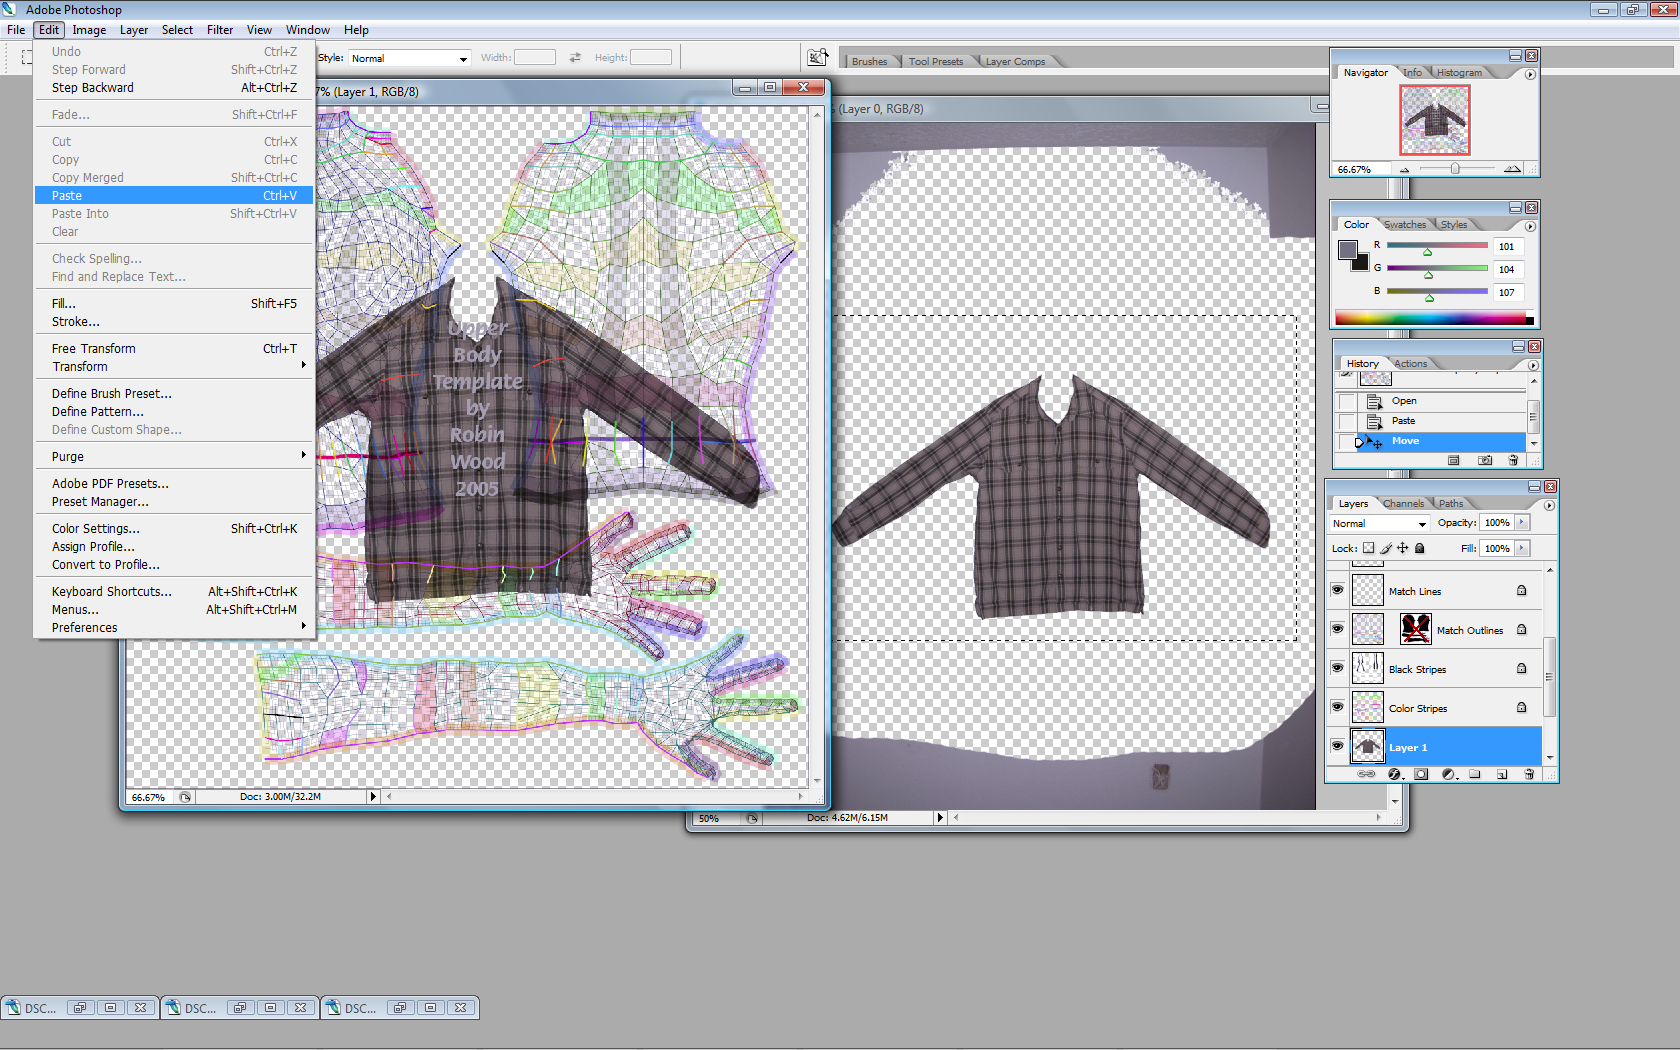Toggle visibility of Black Stripes layer
Screen dimensions: 1680x1050
point(1337,668)
